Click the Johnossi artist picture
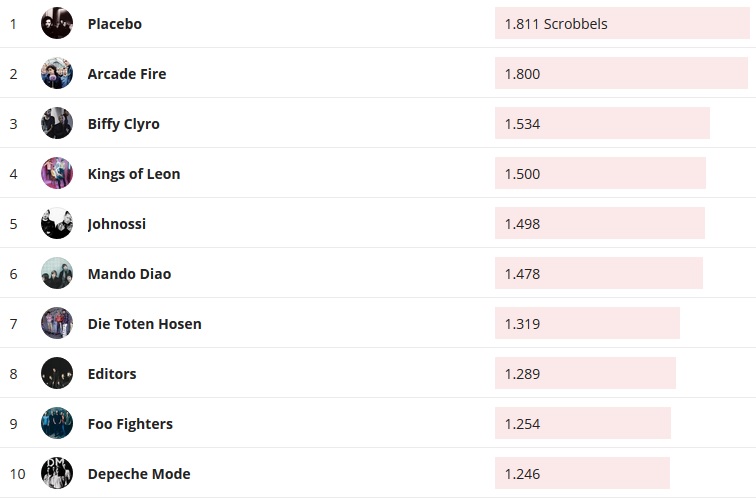This screenshot has height=499, width=756. (57, 223)
